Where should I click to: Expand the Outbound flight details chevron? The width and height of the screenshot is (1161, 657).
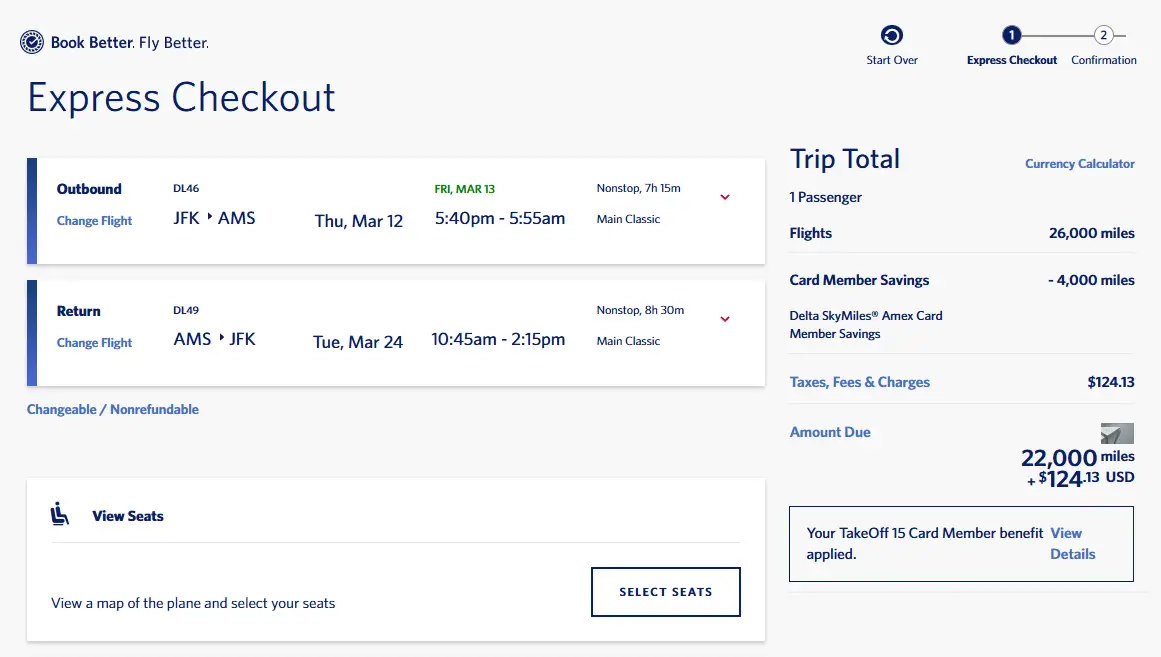(725, 197)
